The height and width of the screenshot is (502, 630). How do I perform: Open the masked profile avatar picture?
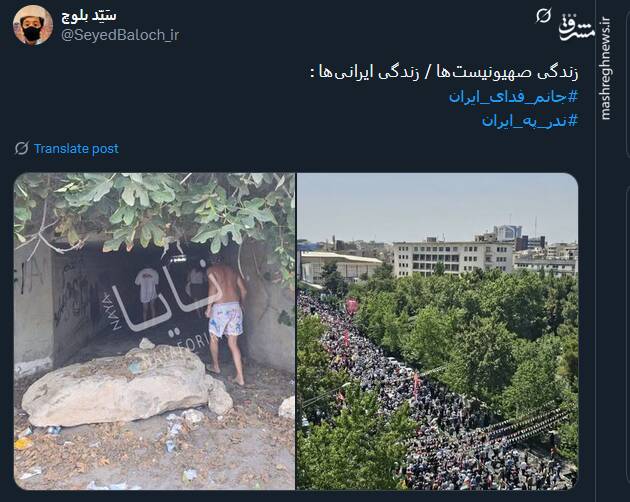click(33, 25)
